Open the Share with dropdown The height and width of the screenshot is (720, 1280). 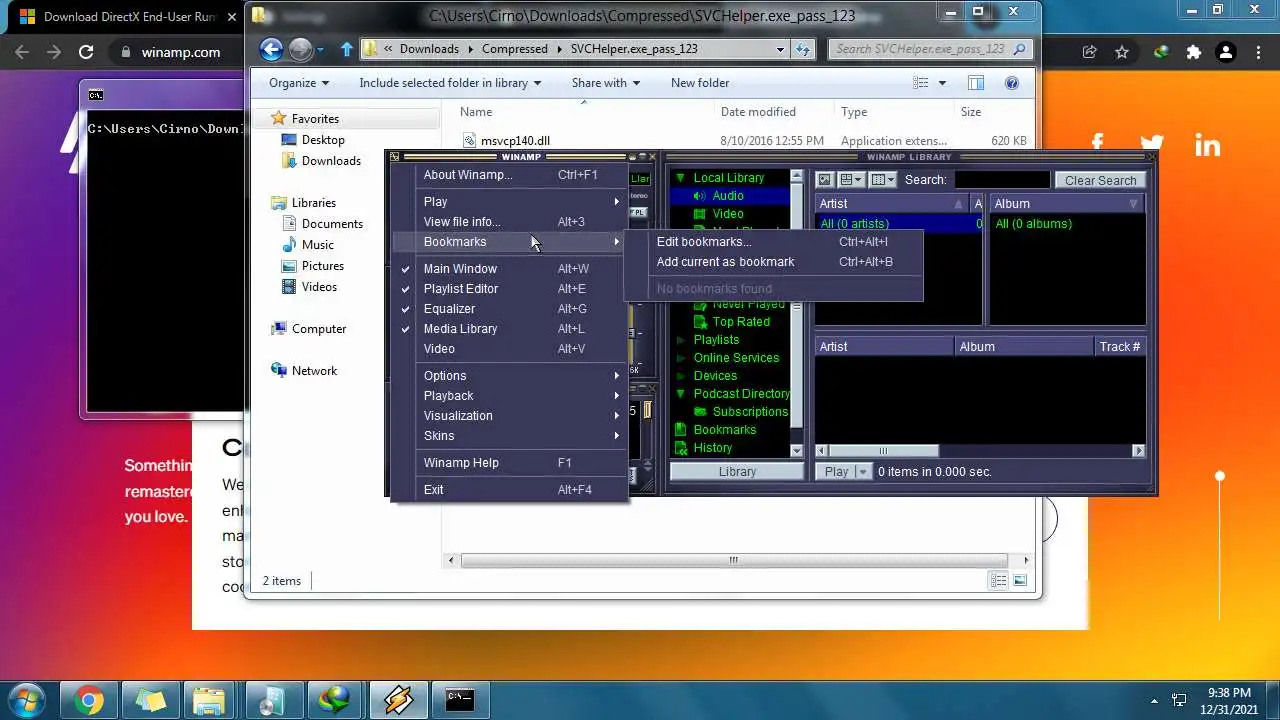point(606,83)
